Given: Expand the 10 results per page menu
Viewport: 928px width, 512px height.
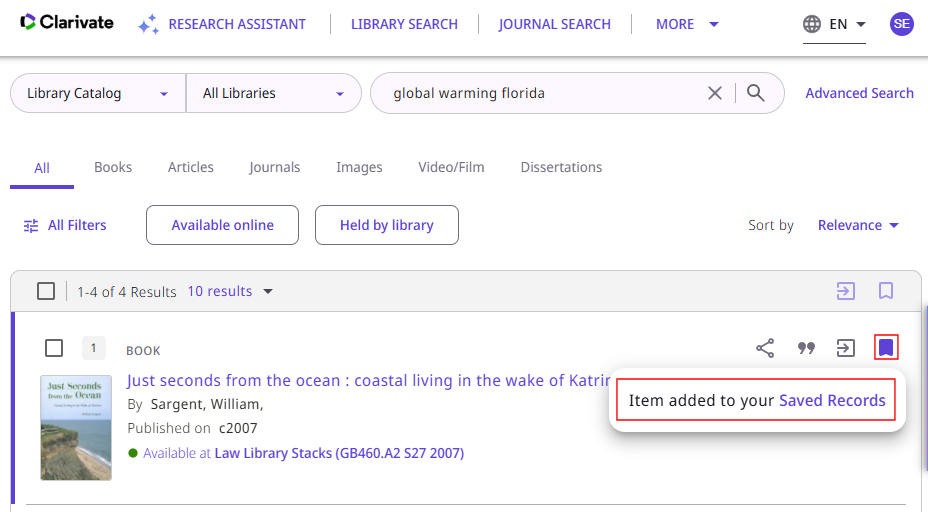Looking at the screenshot, I should 230,291.
